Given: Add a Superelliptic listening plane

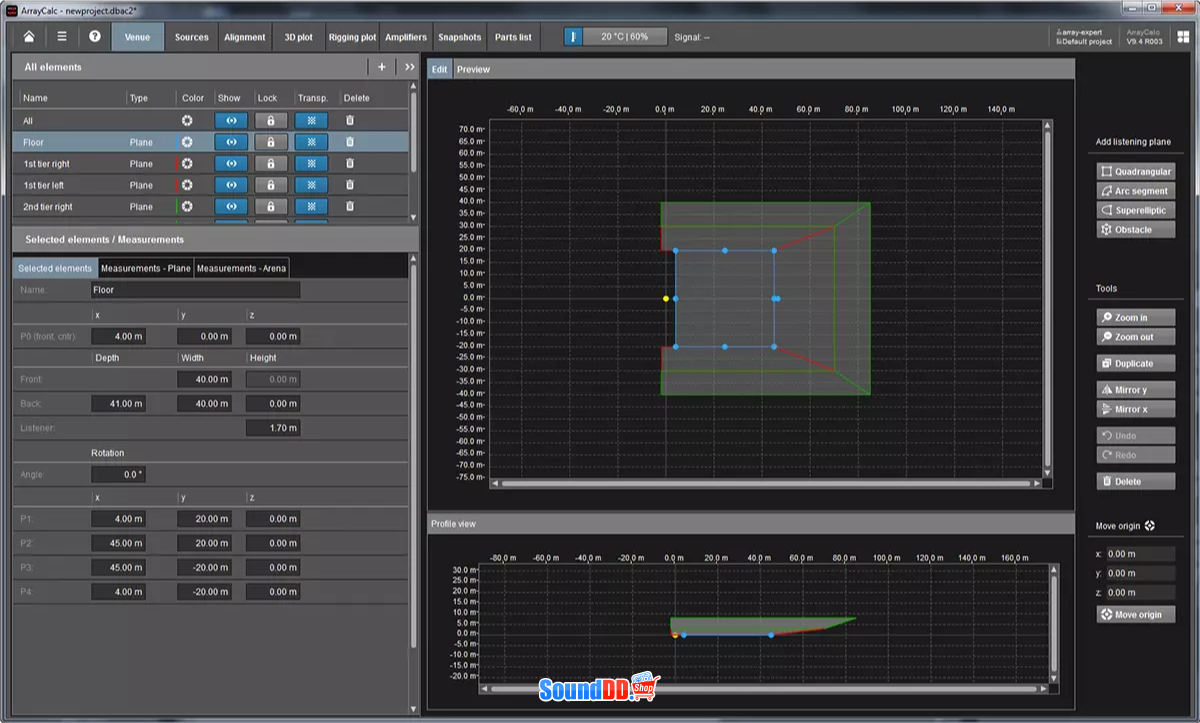Looking at the screenshot, I should click(1136, 211).
